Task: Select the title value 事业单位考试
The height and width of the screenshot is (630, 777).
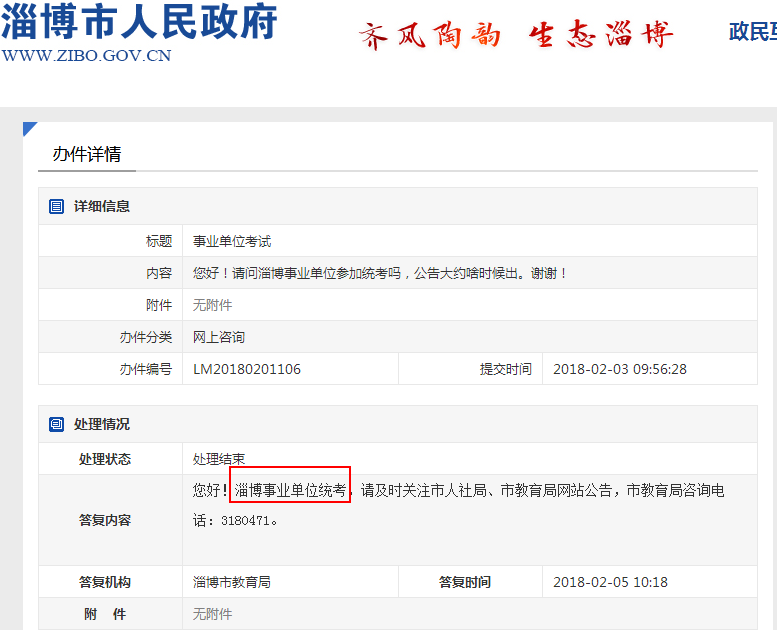Action: click(232, 241)
